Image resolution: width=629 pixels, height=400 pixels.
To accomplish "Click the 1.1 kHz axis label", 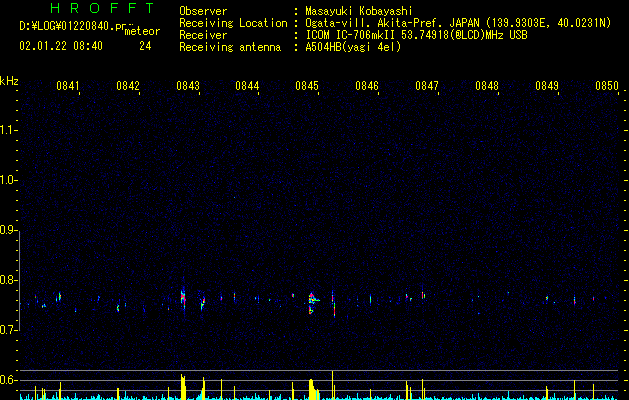I will point(9,130).
